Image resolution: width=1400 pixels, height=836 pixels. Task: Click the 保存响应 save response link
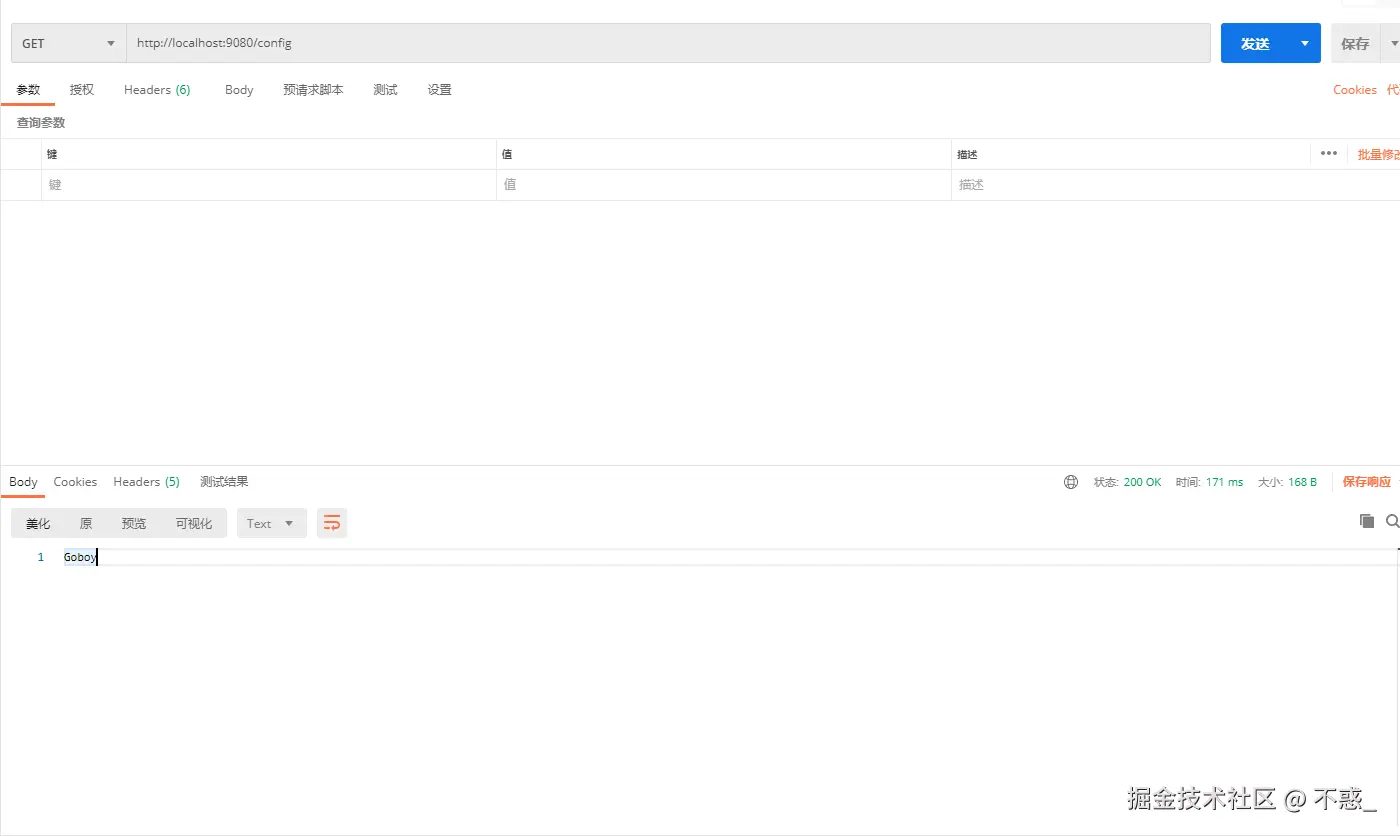[x=1366, y=482]
